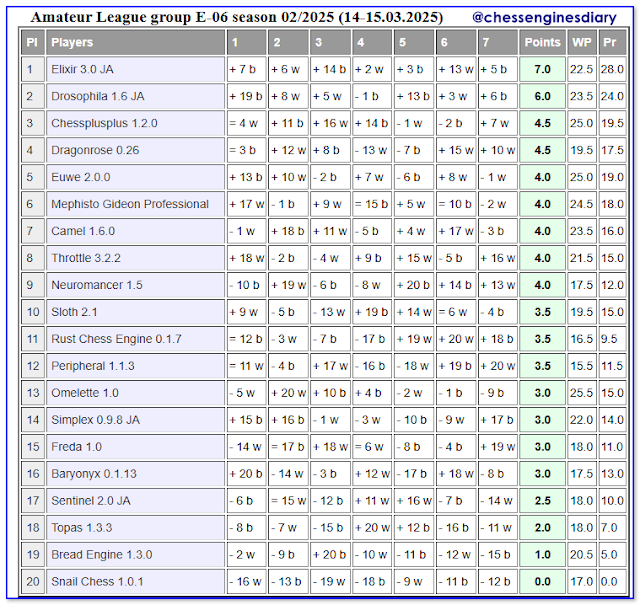640x605 pixels.
Task: Select player Topas 1.3.3
Action: 136,527
